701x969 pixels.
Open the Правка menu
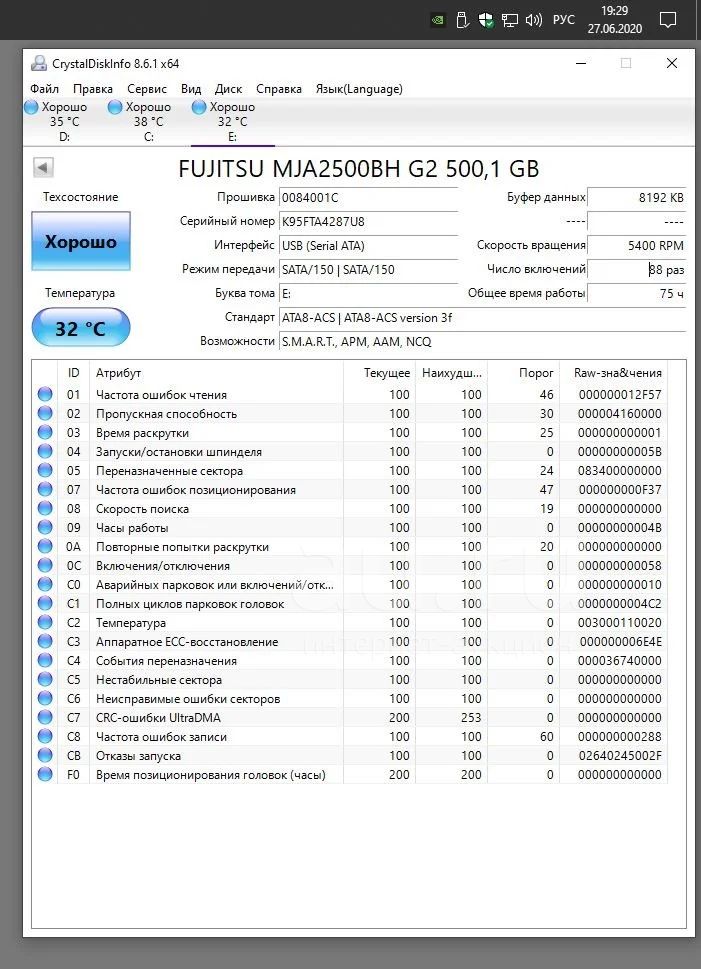click(x=93, y=89)
